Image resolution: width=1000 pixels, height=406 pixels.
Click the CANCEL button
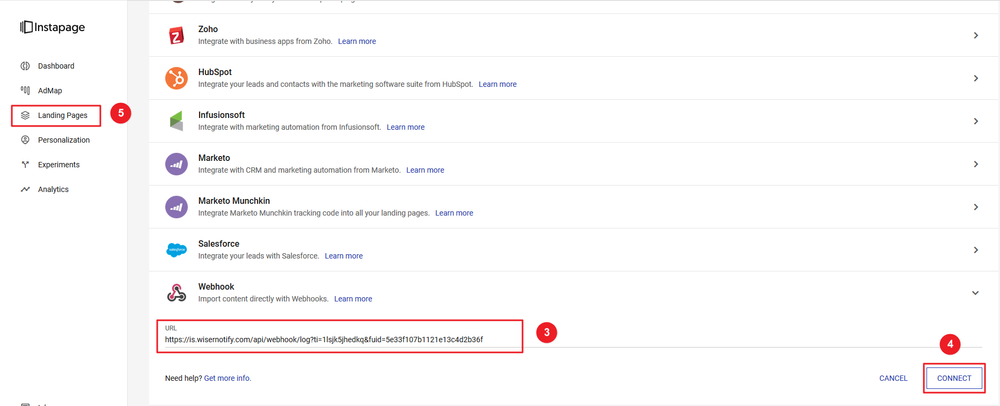pos(893,378)
